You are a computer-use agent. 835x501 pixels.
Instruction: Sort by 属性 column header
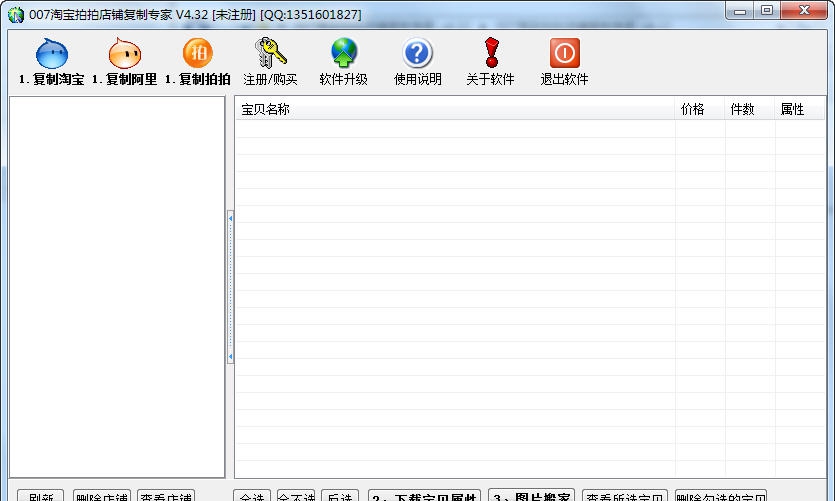point(799,109)
